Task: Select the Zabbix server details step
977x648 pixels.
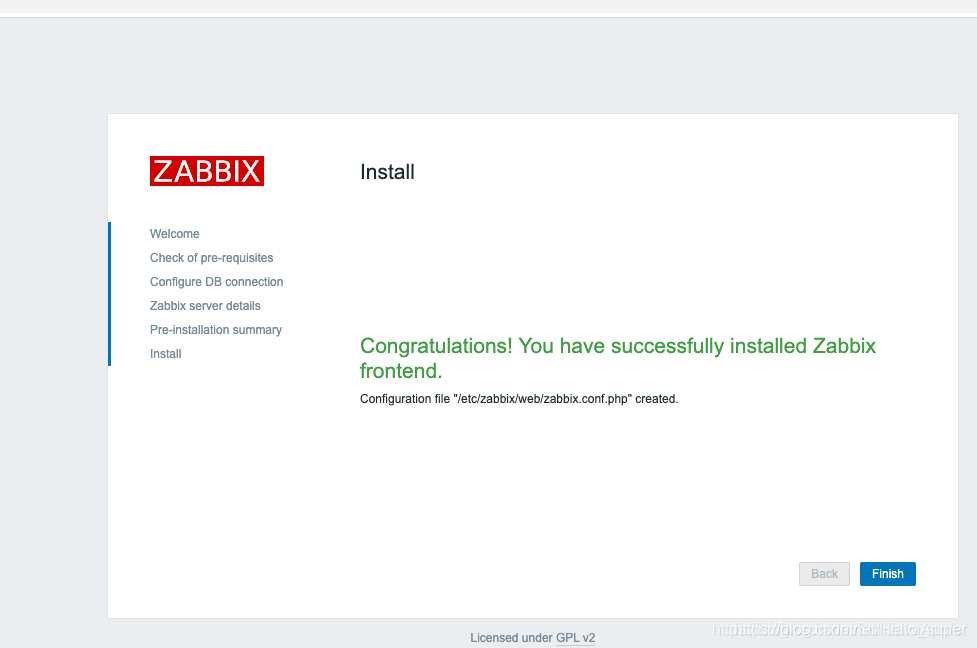Action: point(205,306)
